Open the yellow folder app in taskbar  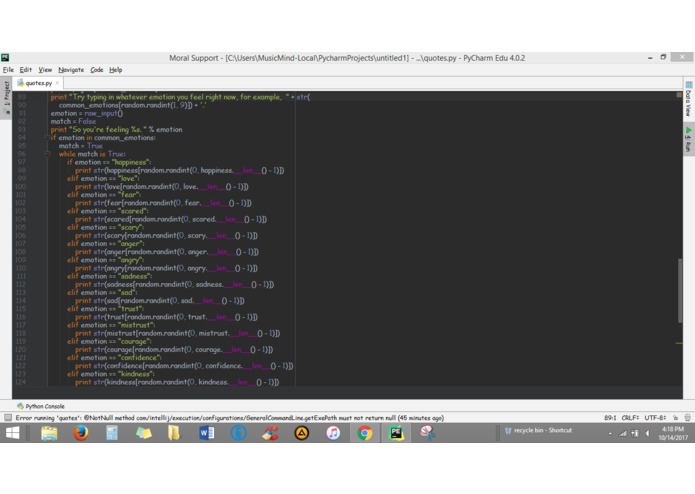tap(174, 433)
